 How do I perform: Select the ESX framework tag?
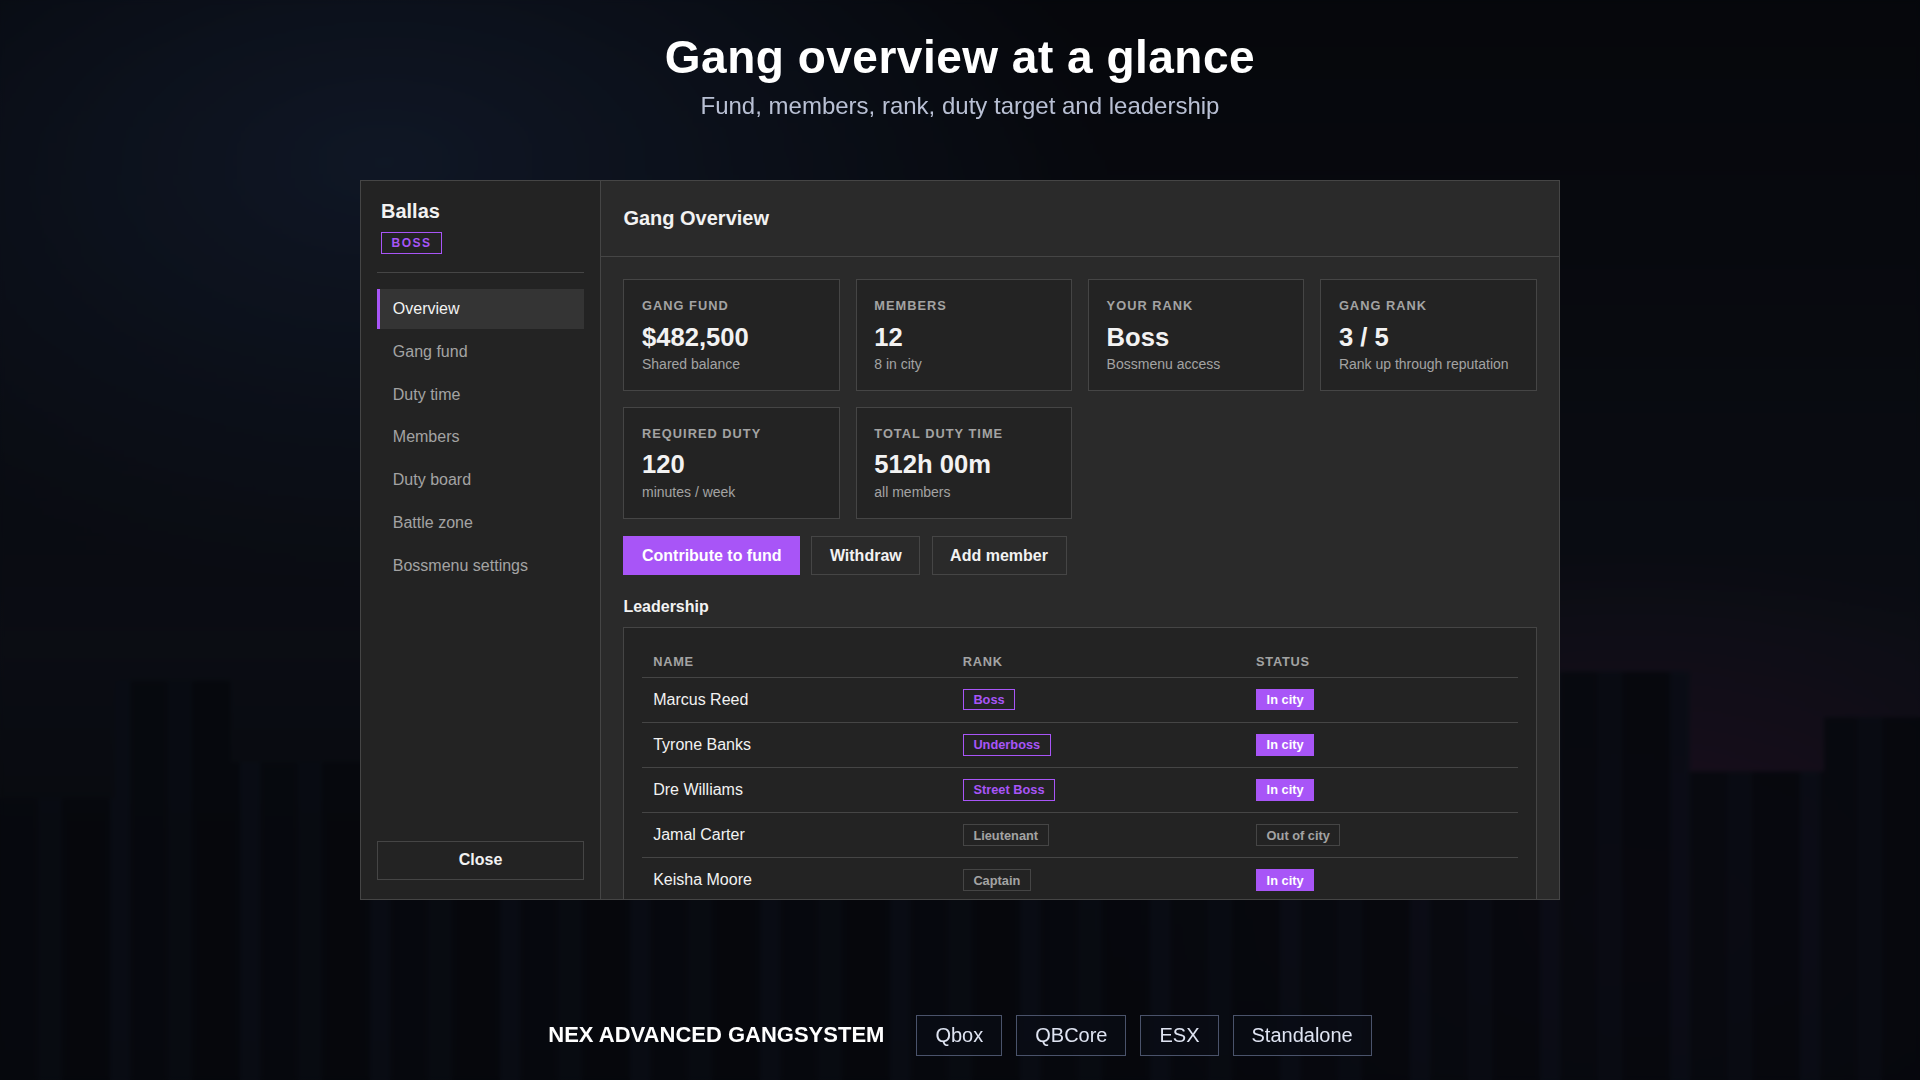pyautogui.click(x=1179, y=1036)
